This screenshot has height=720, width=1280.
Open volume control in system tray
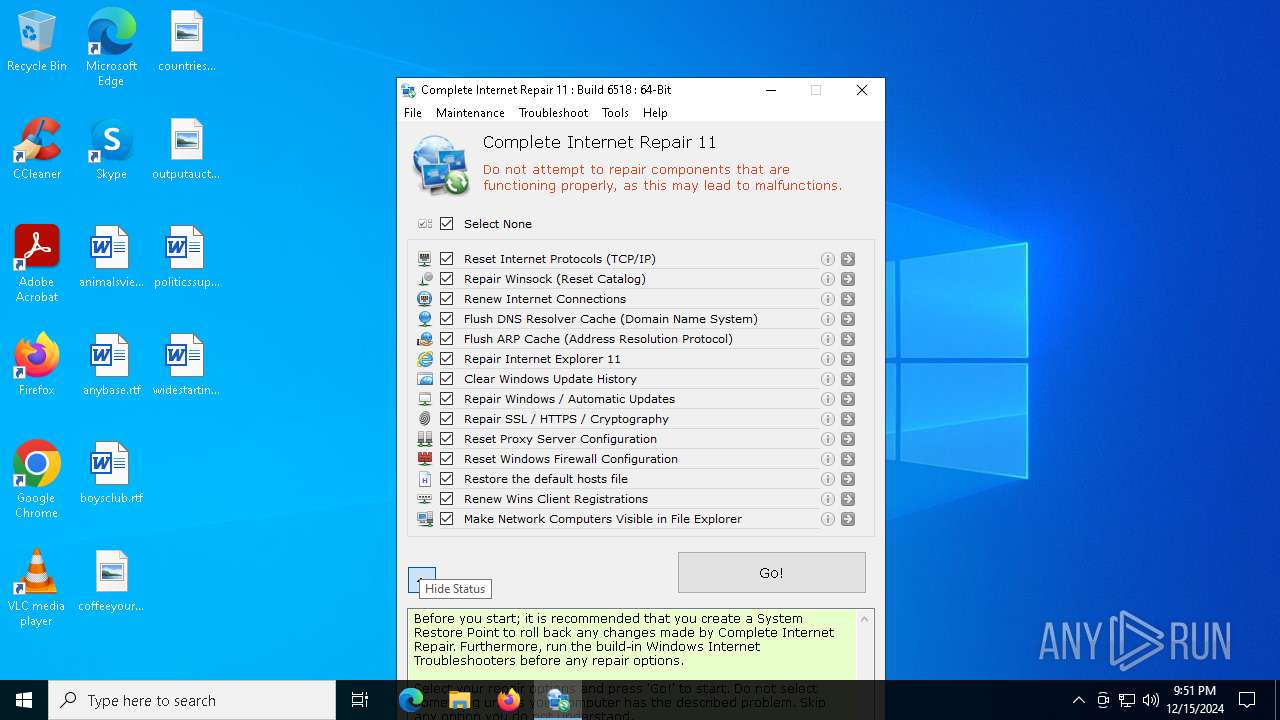point(1151,700)
